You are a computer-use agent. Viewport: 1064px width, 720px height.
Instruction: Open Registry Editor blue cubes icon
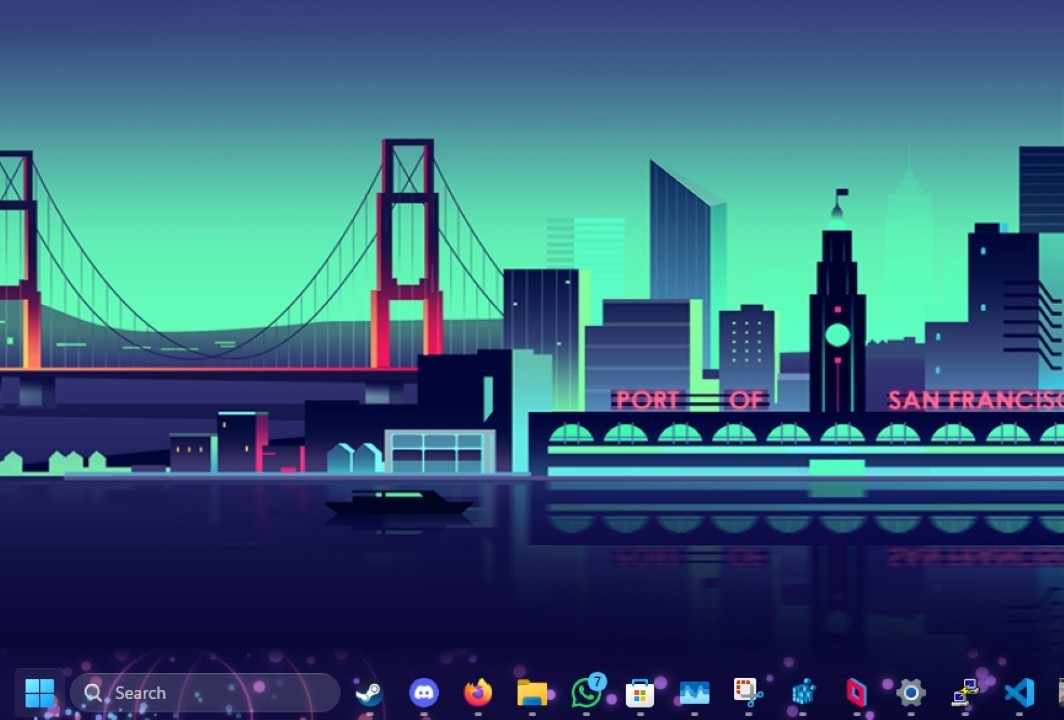click(x=803, y=693)
